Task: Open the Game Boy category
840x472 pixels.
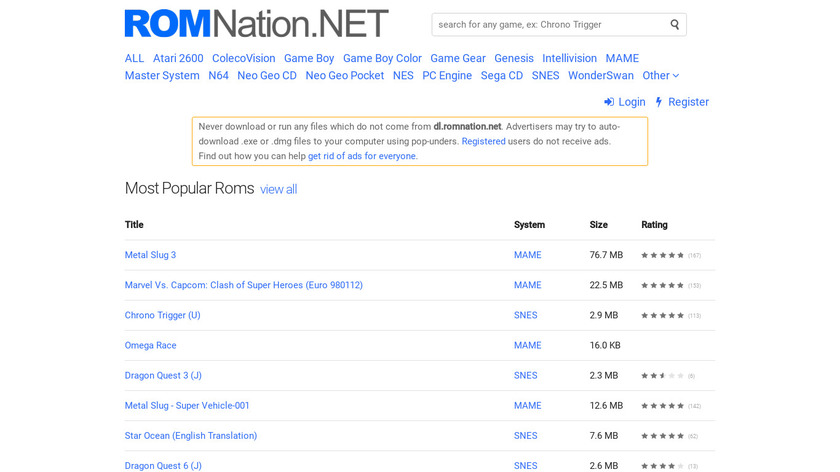Action: point(309,58)
